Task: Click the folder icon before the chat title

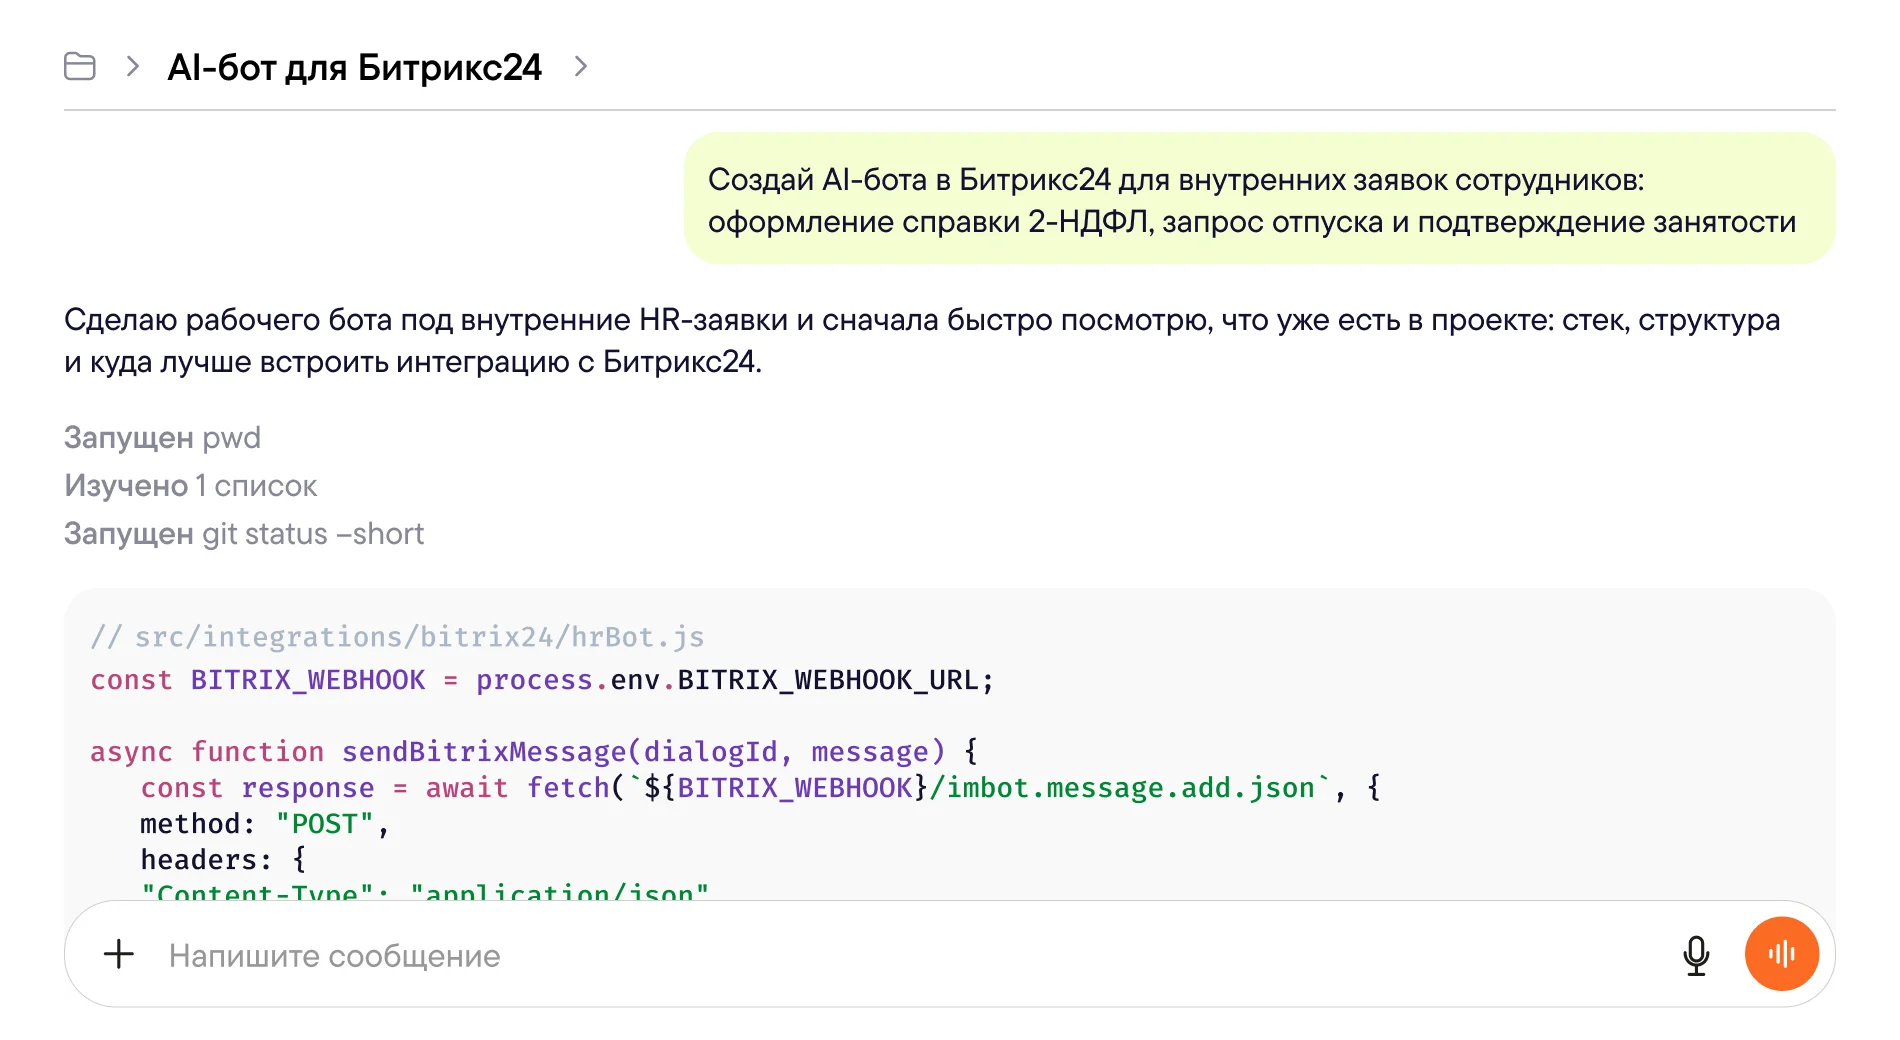Action: coord(80,67)
